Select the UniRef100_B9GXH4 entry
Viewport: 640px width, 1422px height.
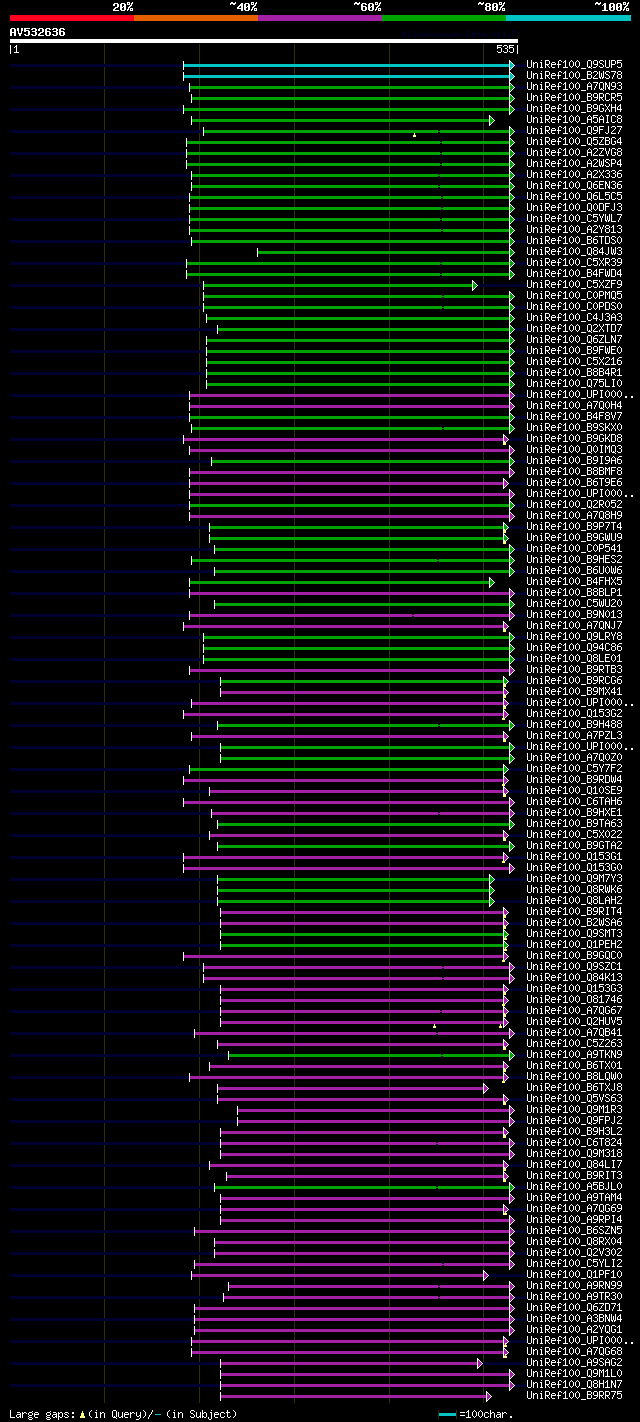click(x=574, y=108)
